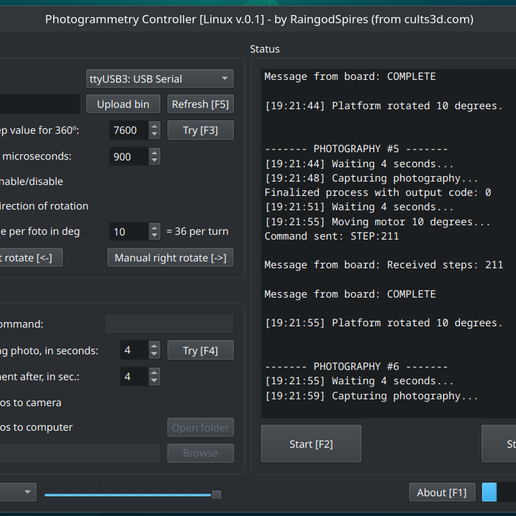Screen dimensions: 516x516
Task: Decrease microseconds value 900 with down arrow
Action: pyautogui.click(x=154, y=161)
